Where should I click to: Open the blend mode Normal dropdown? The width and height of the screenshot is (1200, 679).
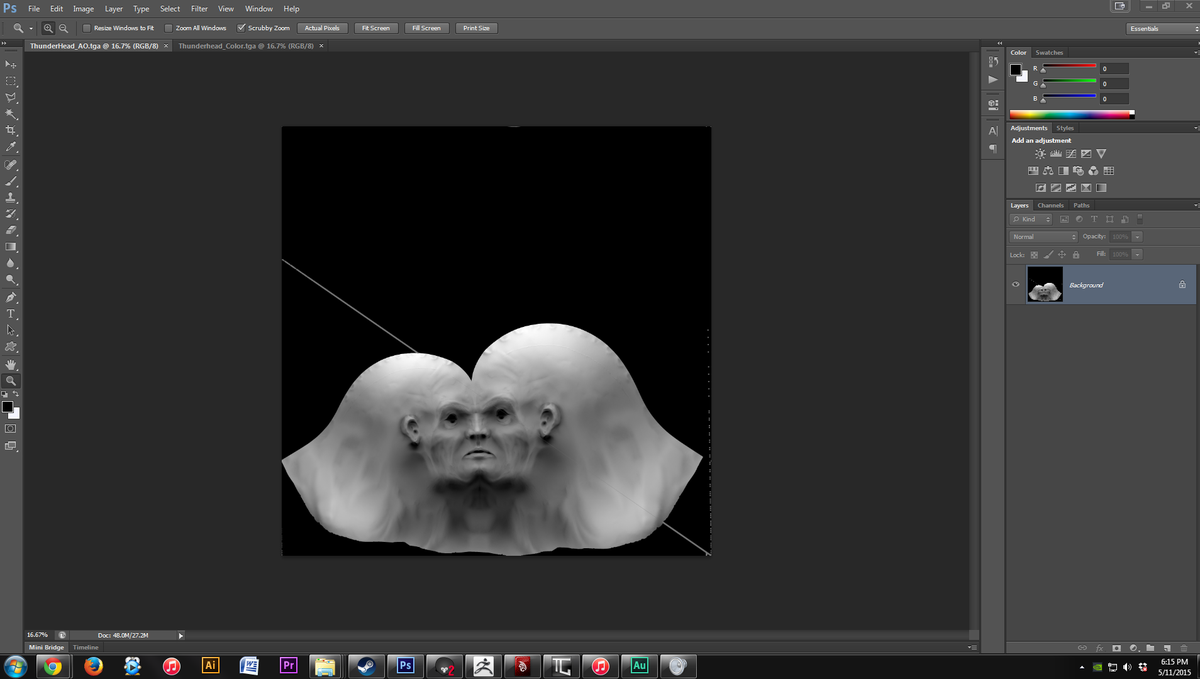tap(1043, 237)
